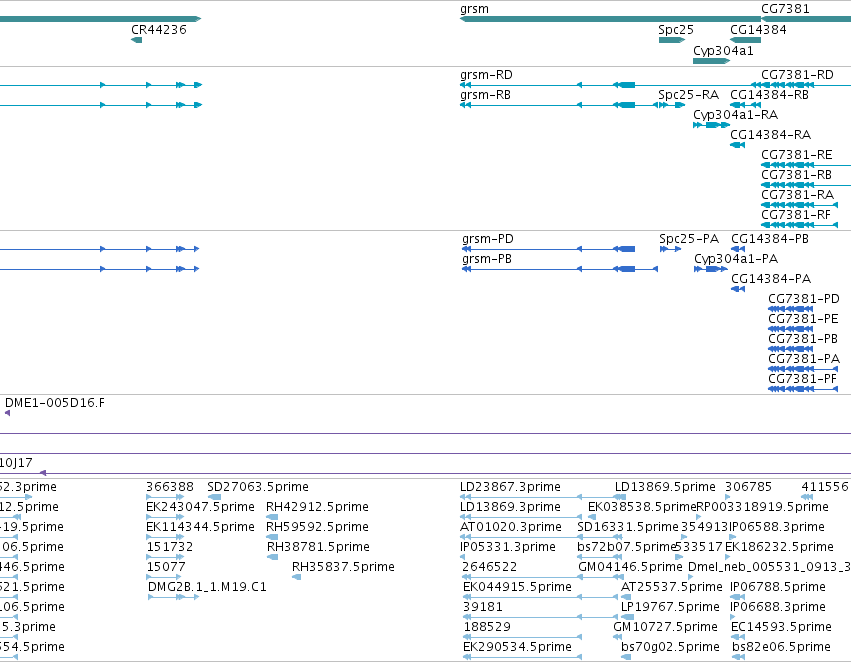Select the grsm-RB transcript label
The height and width of the screenshot is (662, 851).
click(485, 95)
